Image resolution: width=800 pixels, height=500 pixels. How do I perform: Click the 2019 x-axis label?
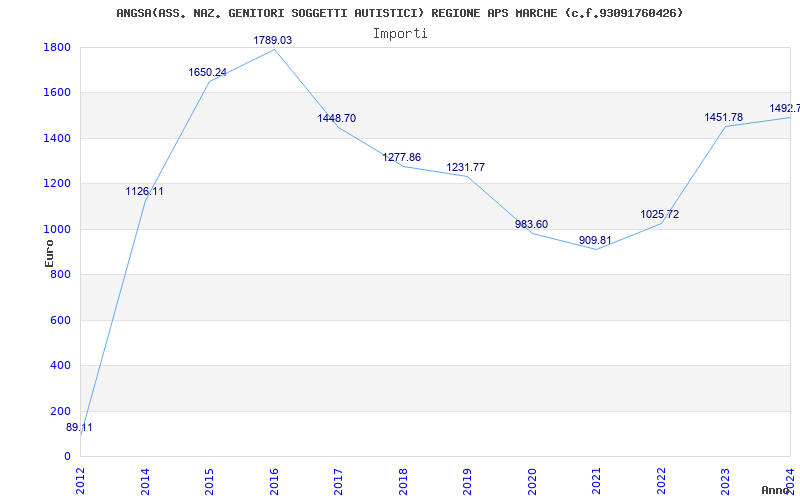tap(467, 481)
